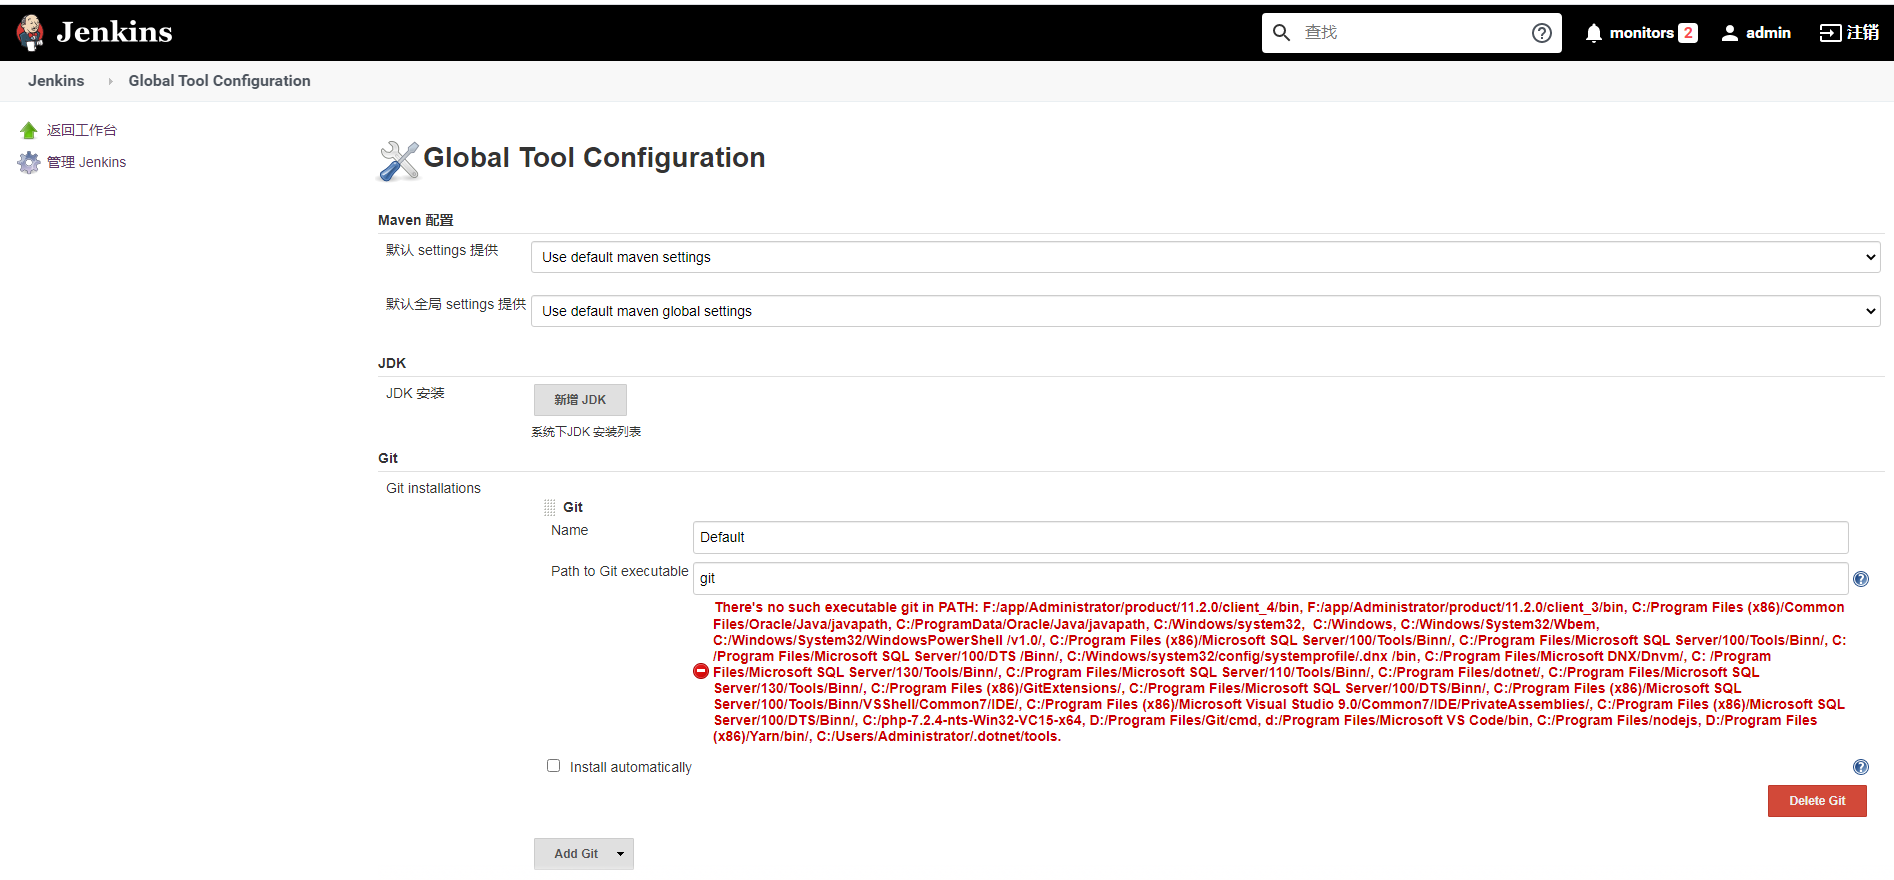Open 默认 settings 提供 dropdown
The height and width of the screenshot is (880, 1894).
coord(1205,257)
